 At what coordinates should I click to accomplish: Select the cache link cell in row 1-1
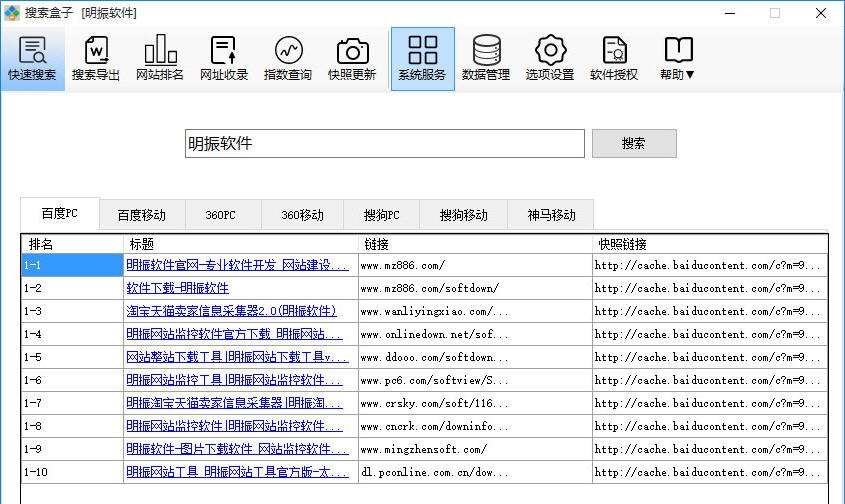tap(710, 265)
